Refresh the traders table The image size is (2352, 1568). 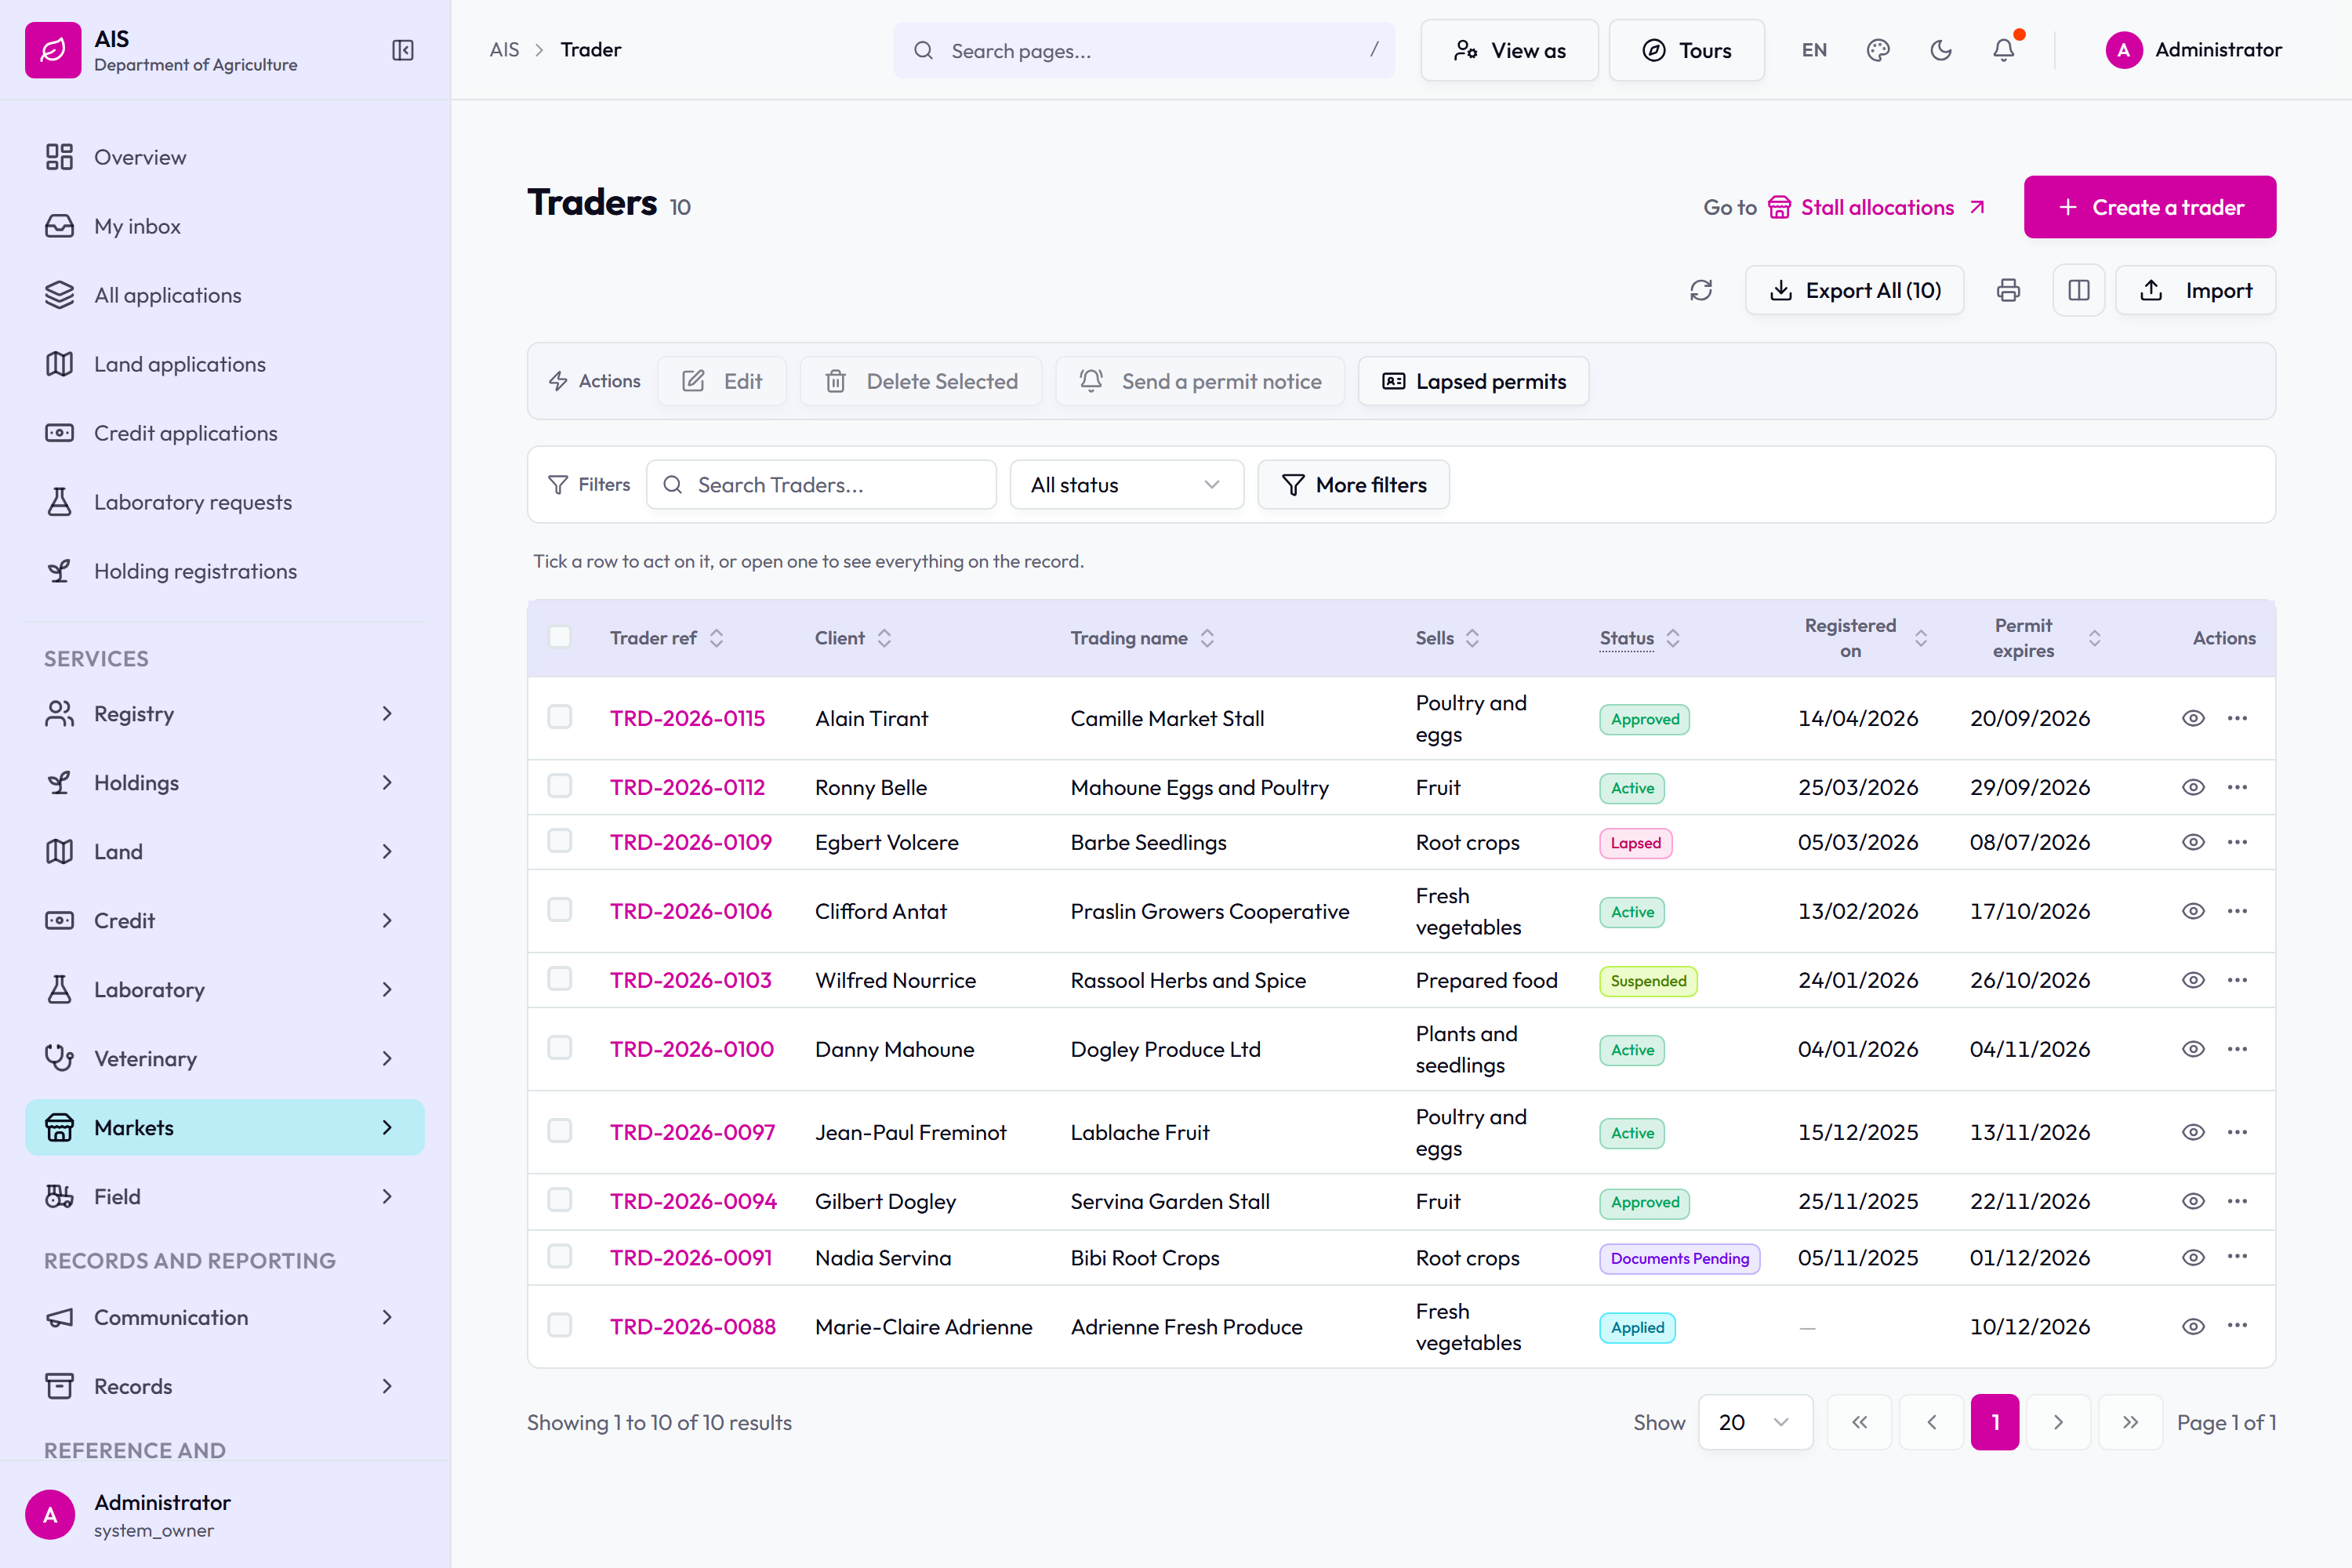click(1701, 290)
